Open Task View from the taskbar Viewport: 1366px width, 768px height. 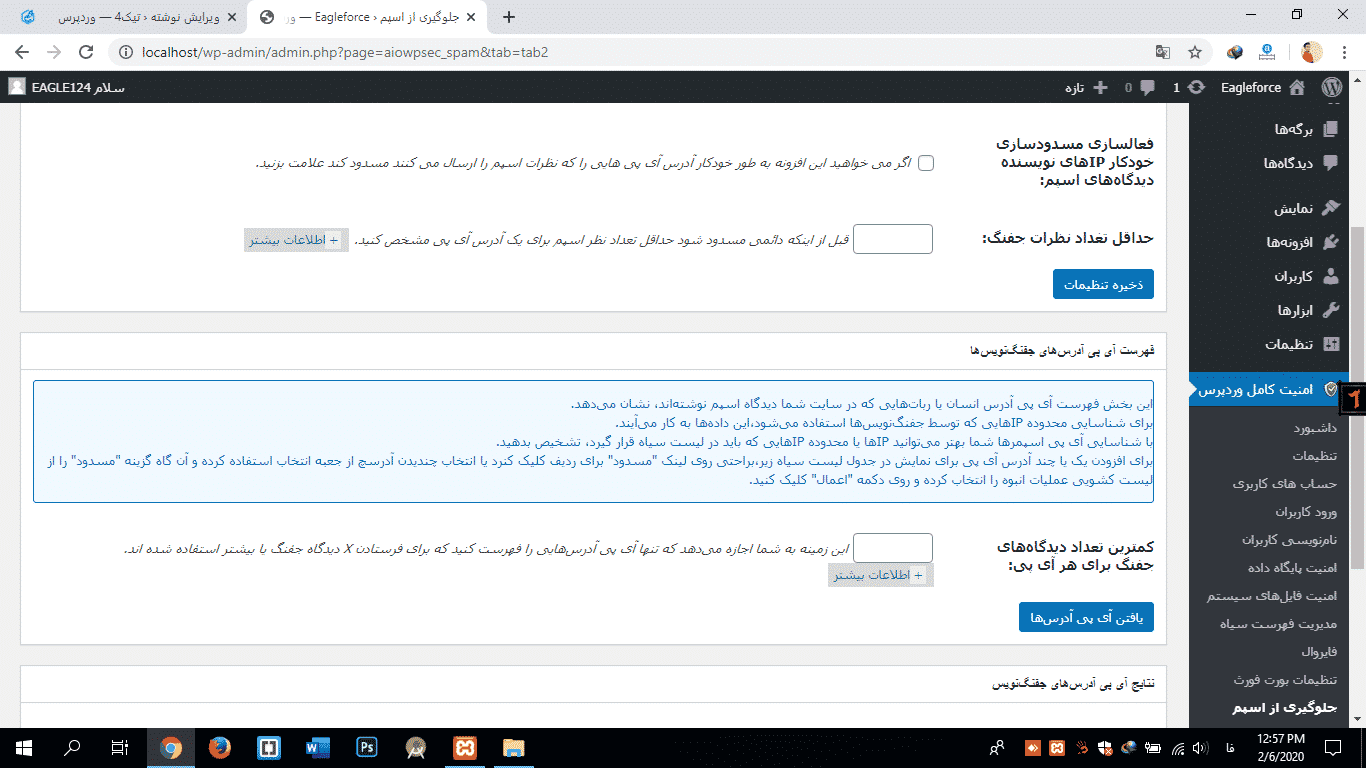pos(120,747)
